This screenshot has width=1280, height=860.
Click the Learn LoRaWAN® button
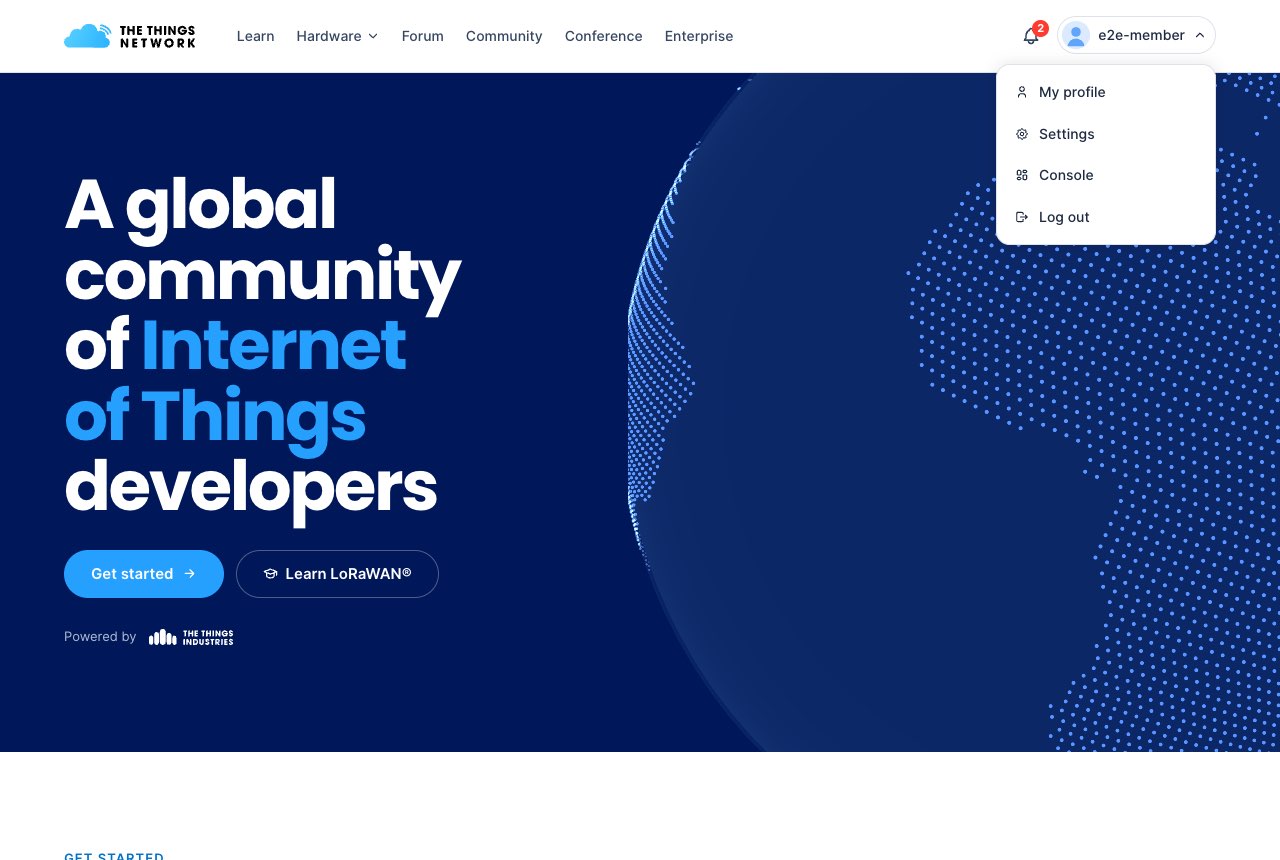tap(337, 574)
